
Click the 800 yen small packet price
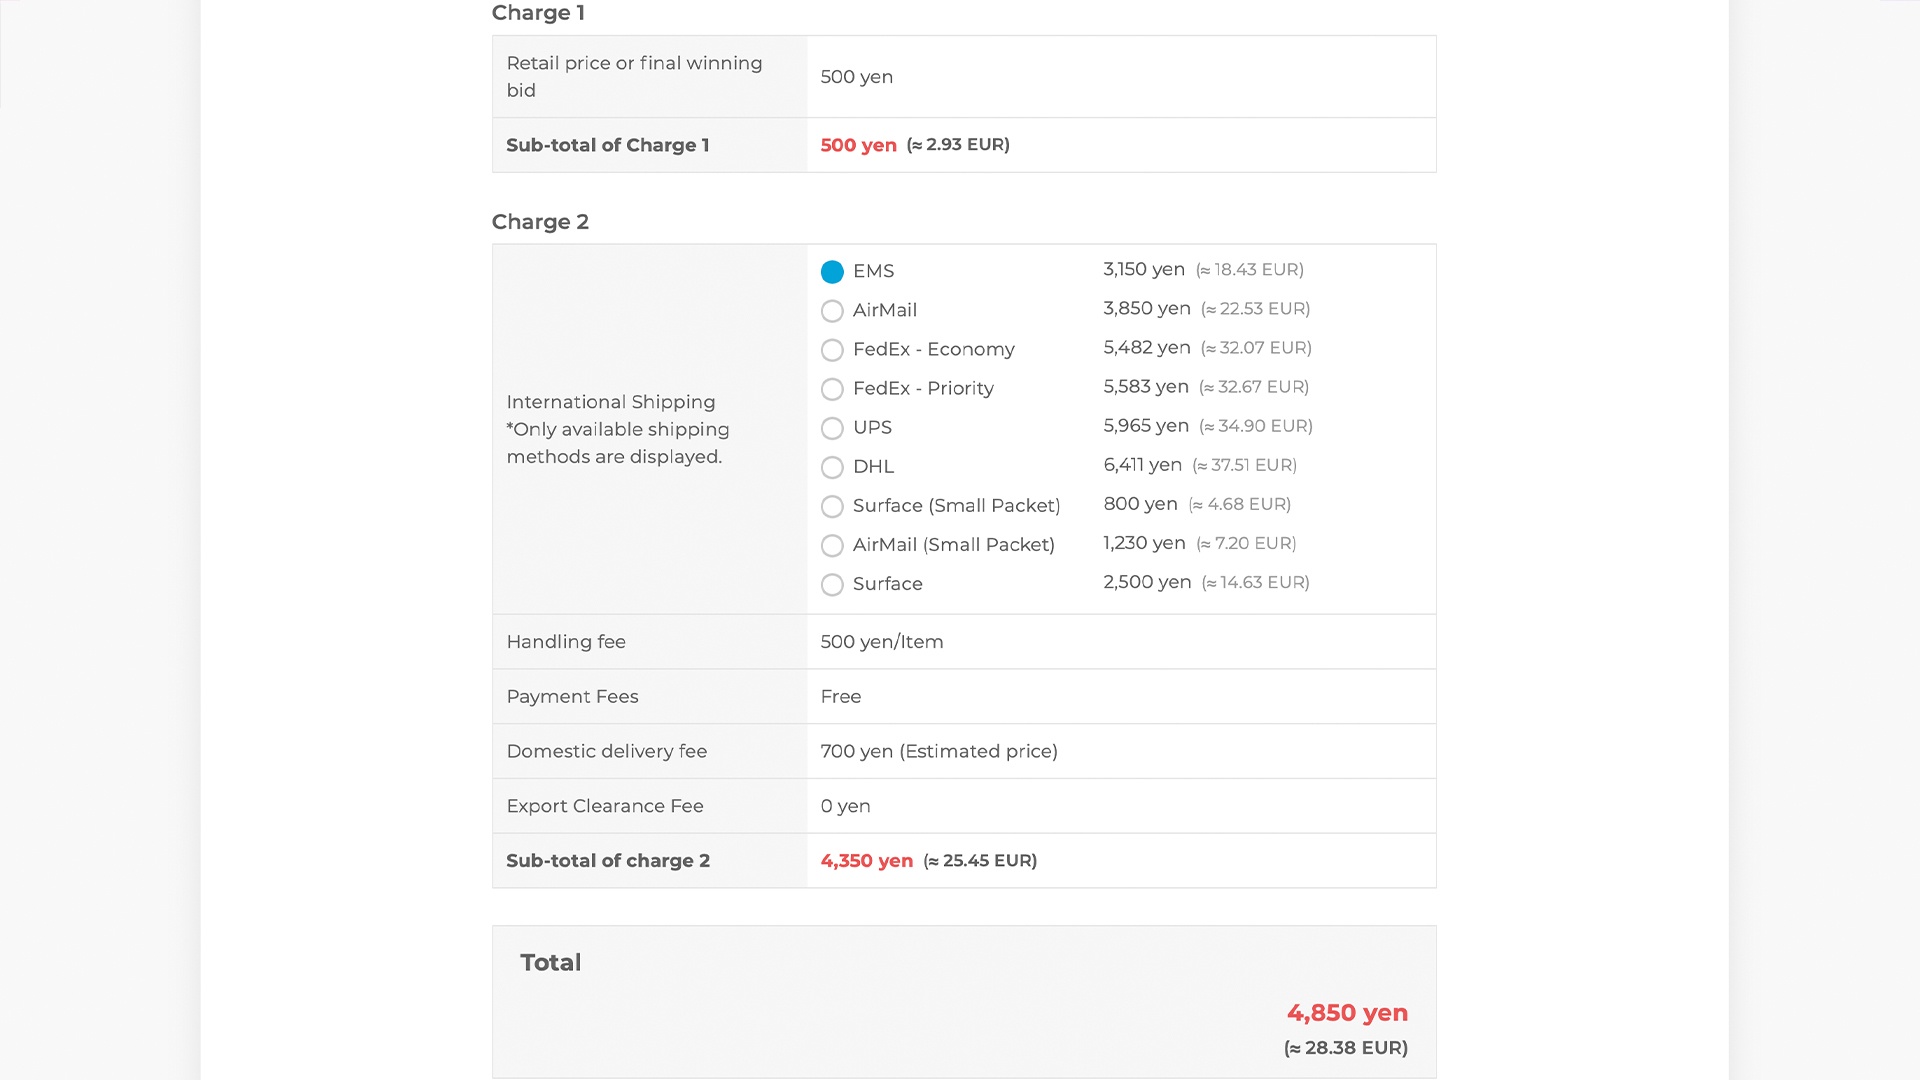click(x=1140, y=504)
